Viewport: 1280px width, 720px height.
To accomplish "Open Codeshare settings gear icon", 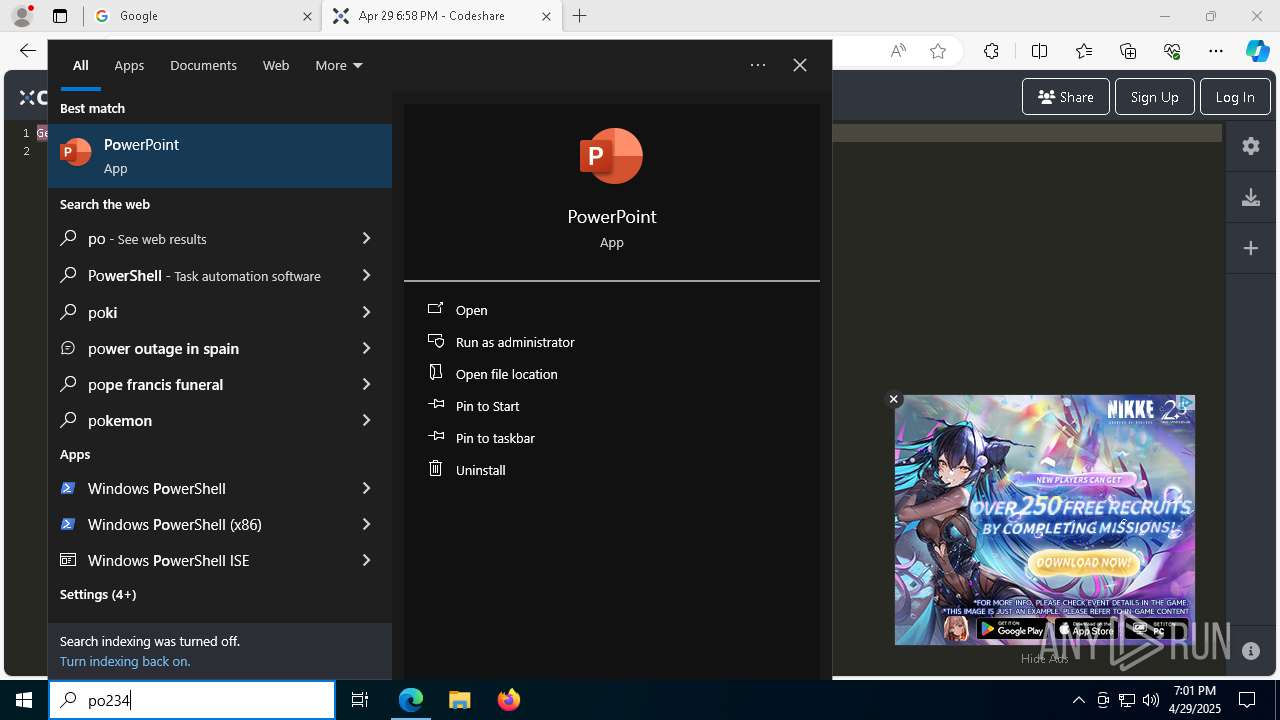I will pos(1251,146).
